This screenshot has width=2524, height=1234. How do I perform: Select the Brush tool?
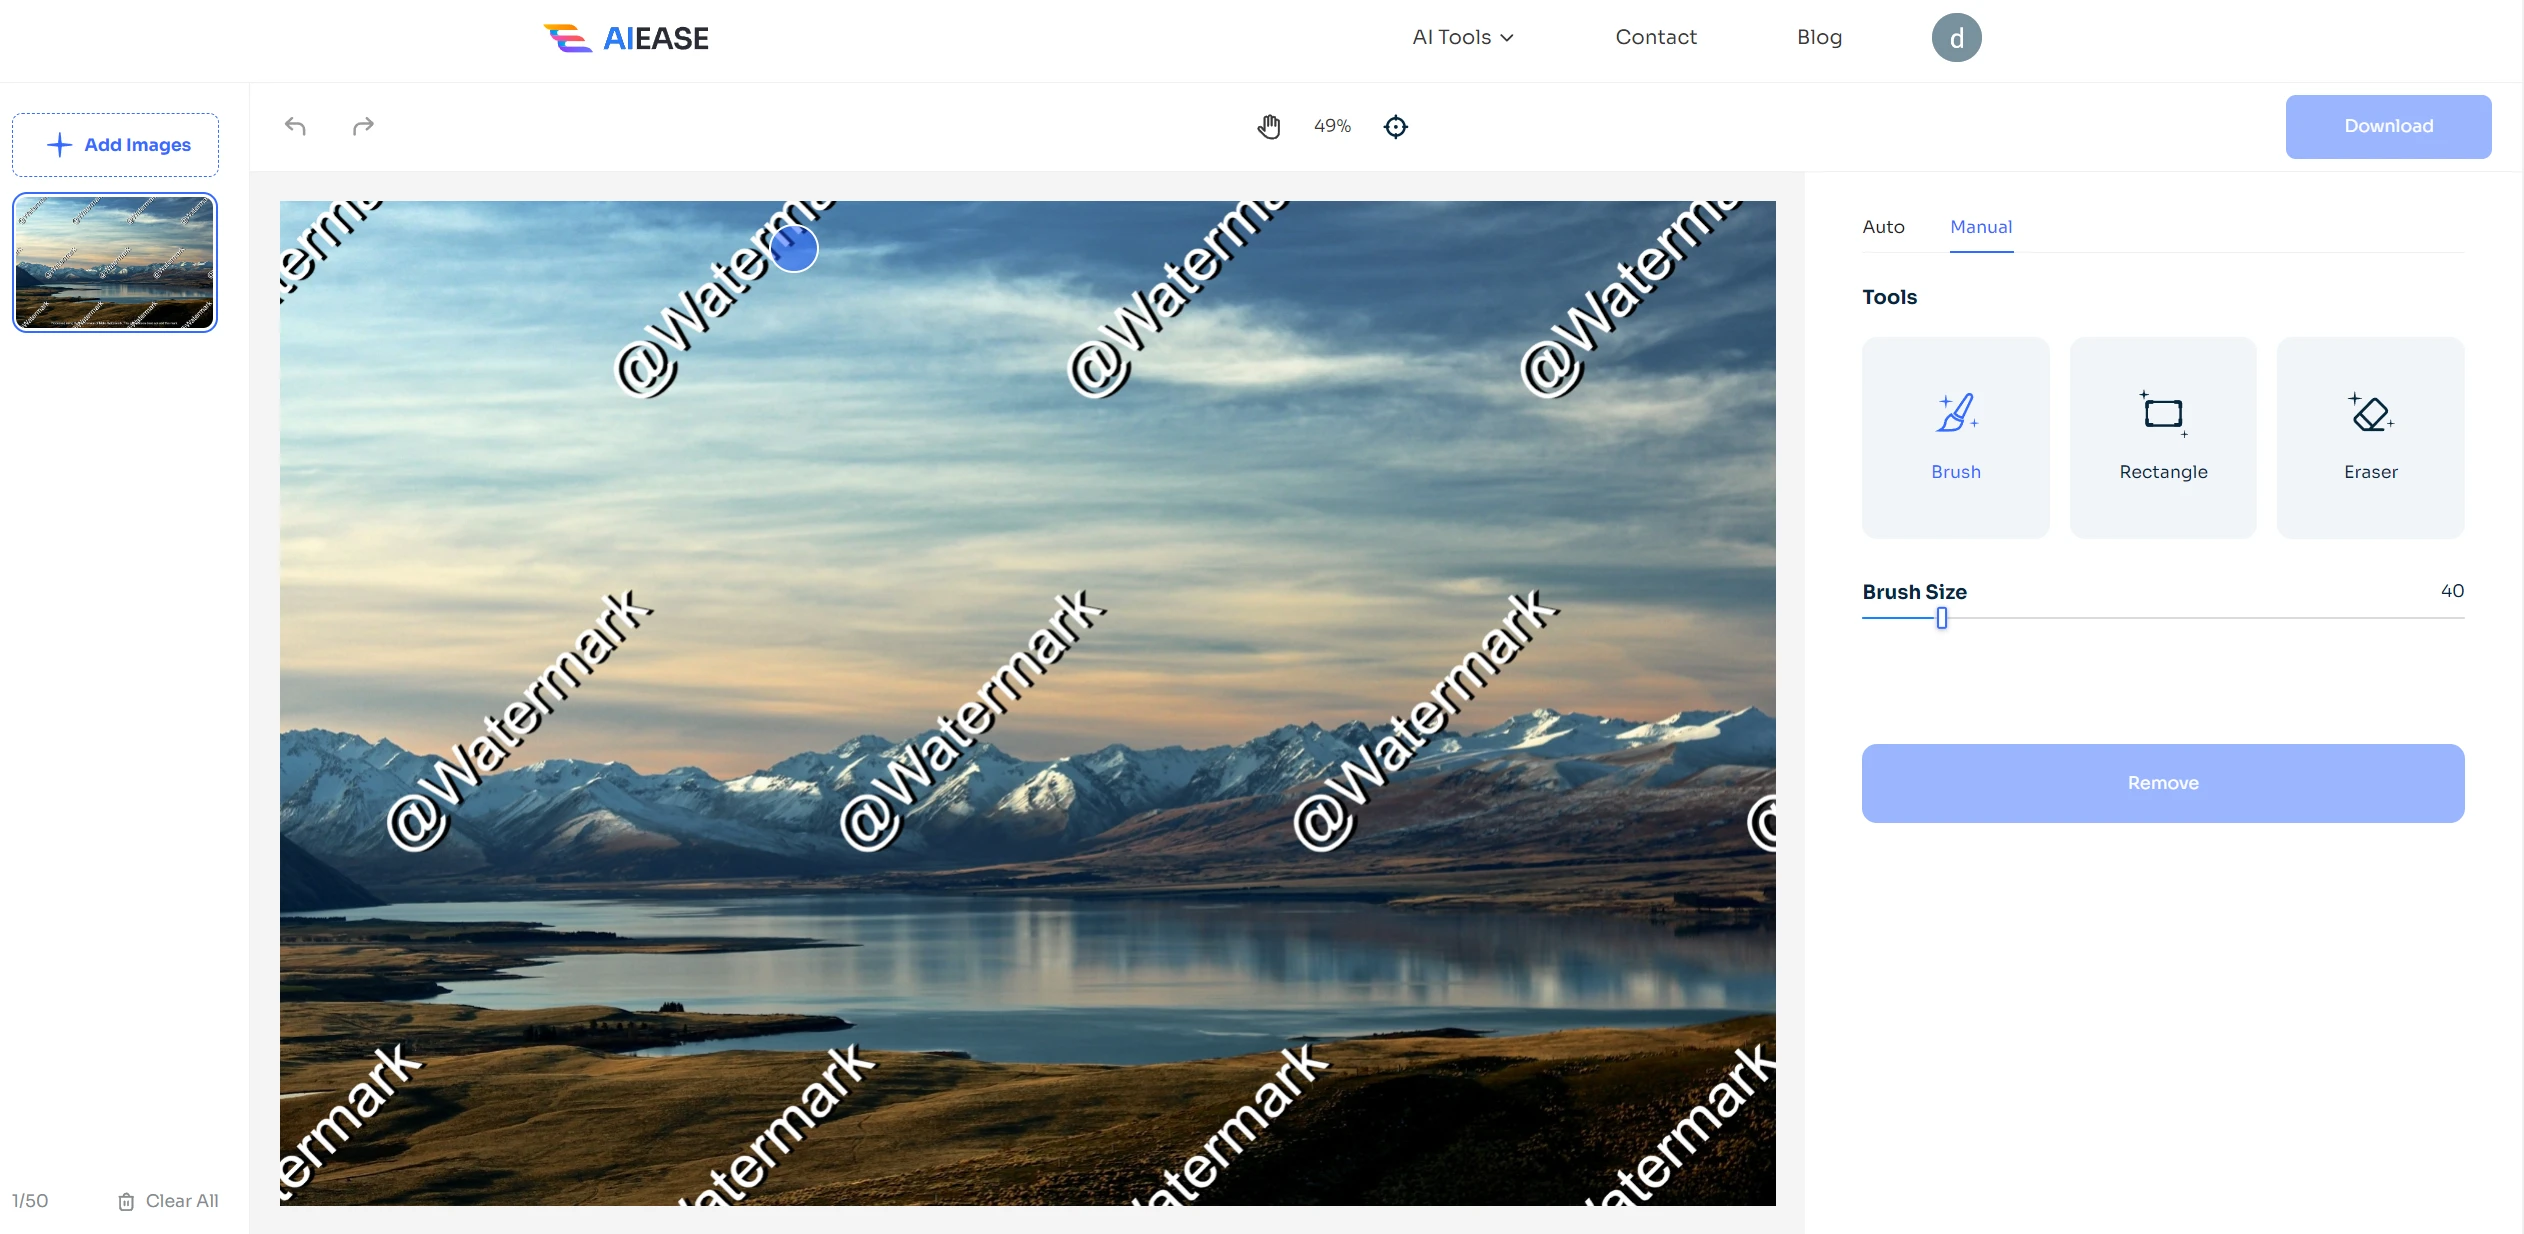click(x=1955, y=437)
